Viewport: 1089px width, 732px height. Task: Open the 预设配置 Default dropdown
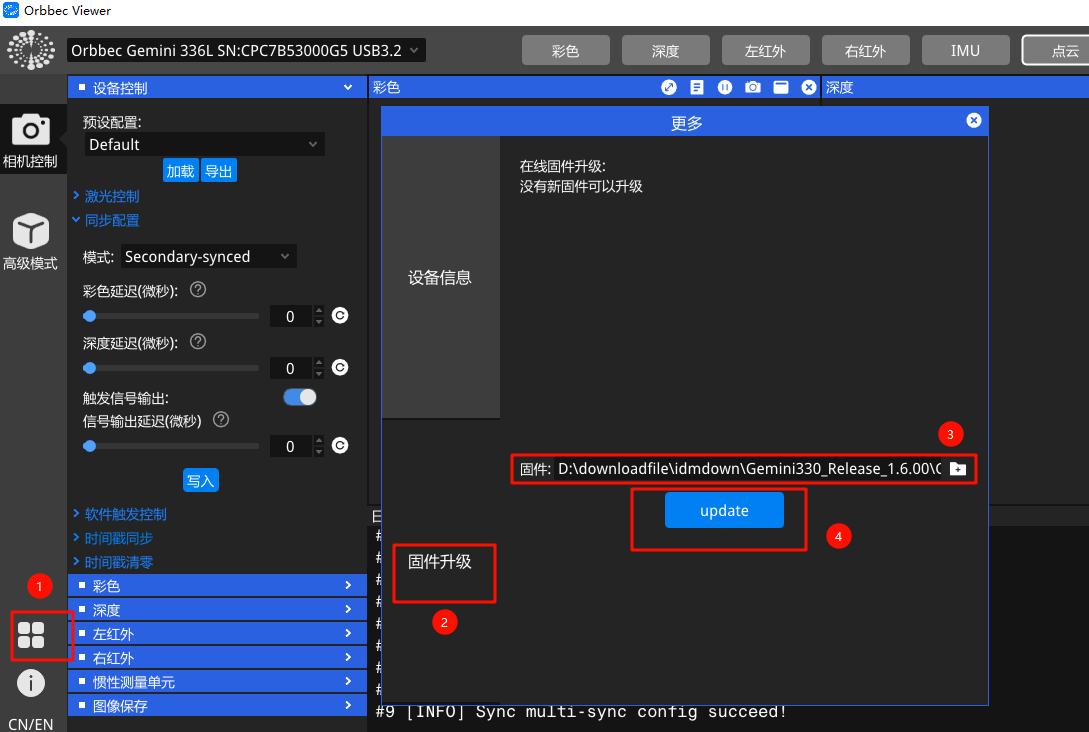(x=204, y=145)
